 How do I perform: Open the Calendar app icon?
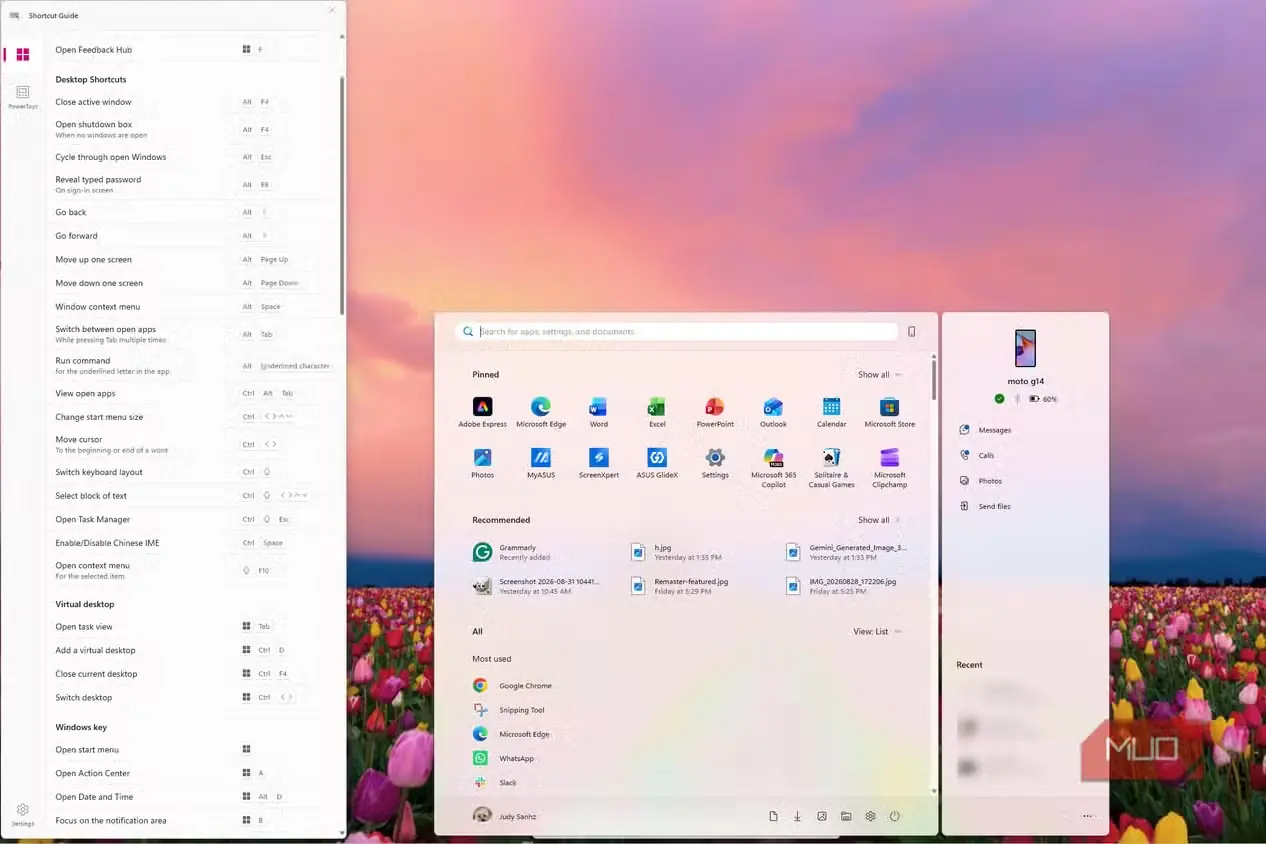click(x=831, y=412)
